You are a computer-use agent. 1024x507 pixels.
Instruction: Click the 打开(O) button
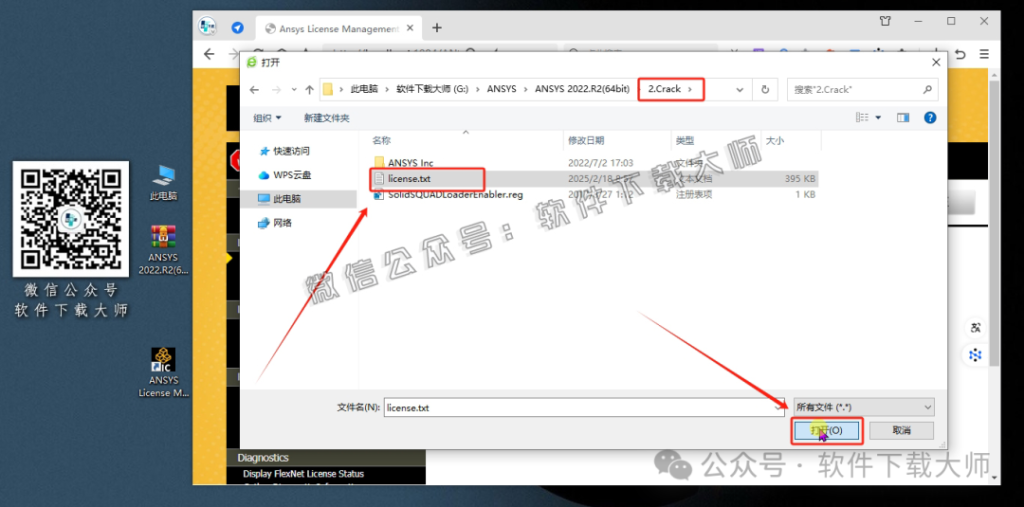tap(826, 431)
